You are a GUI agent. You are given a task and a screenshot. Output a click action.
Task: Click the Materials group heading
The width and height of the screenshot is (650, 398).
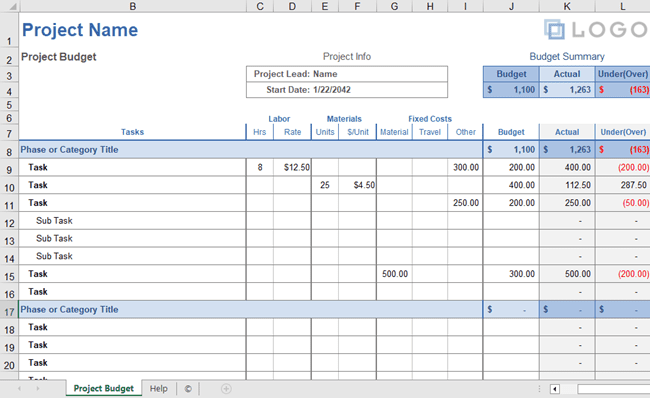point(344,119)
